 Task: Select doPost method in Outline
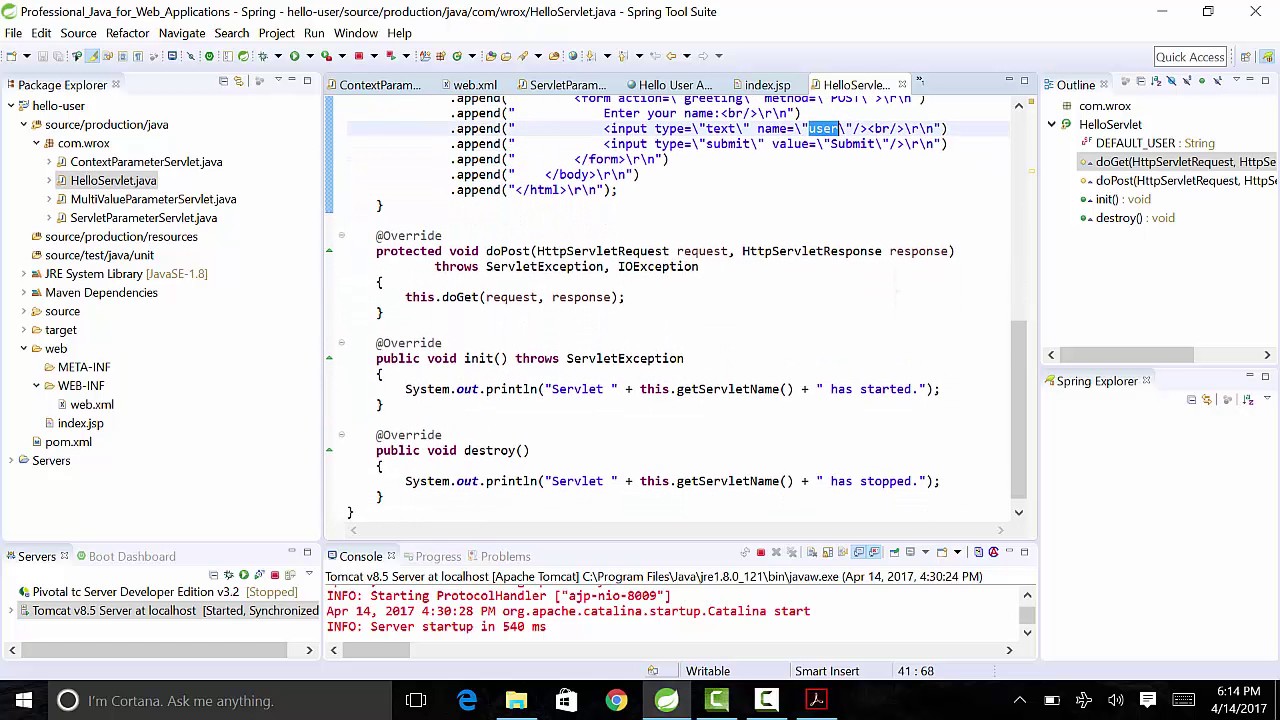pyautogui.click(x=1178, y=181)
